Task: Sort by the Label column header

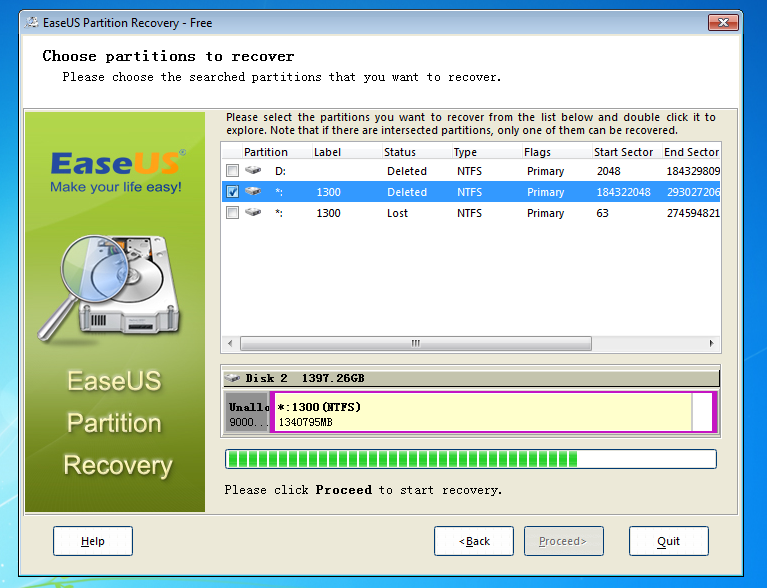Action: click(x=346, y=152)
